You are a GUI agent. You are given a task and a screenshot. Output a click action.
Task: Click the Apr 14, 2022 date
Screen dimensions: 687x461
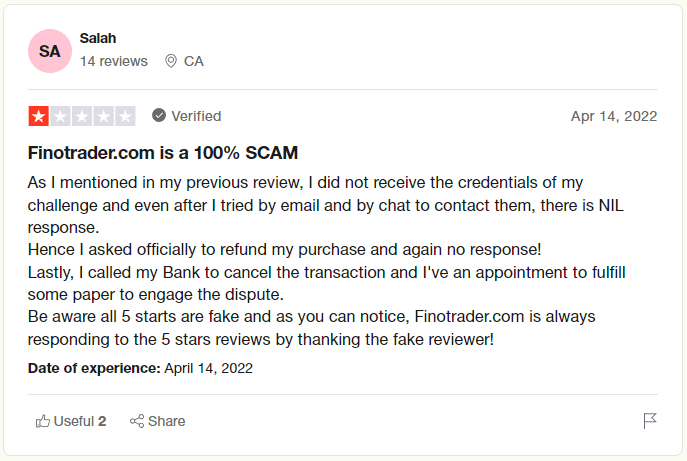(614, 116)
